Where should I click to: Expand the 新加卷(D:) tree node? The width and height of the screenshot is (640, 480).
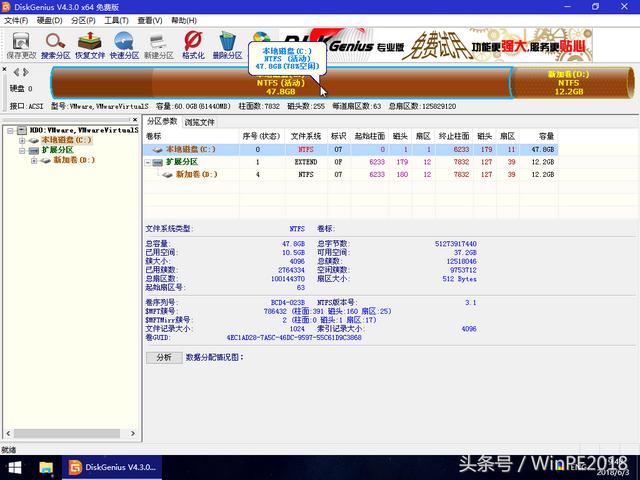(x=34, y=160)
